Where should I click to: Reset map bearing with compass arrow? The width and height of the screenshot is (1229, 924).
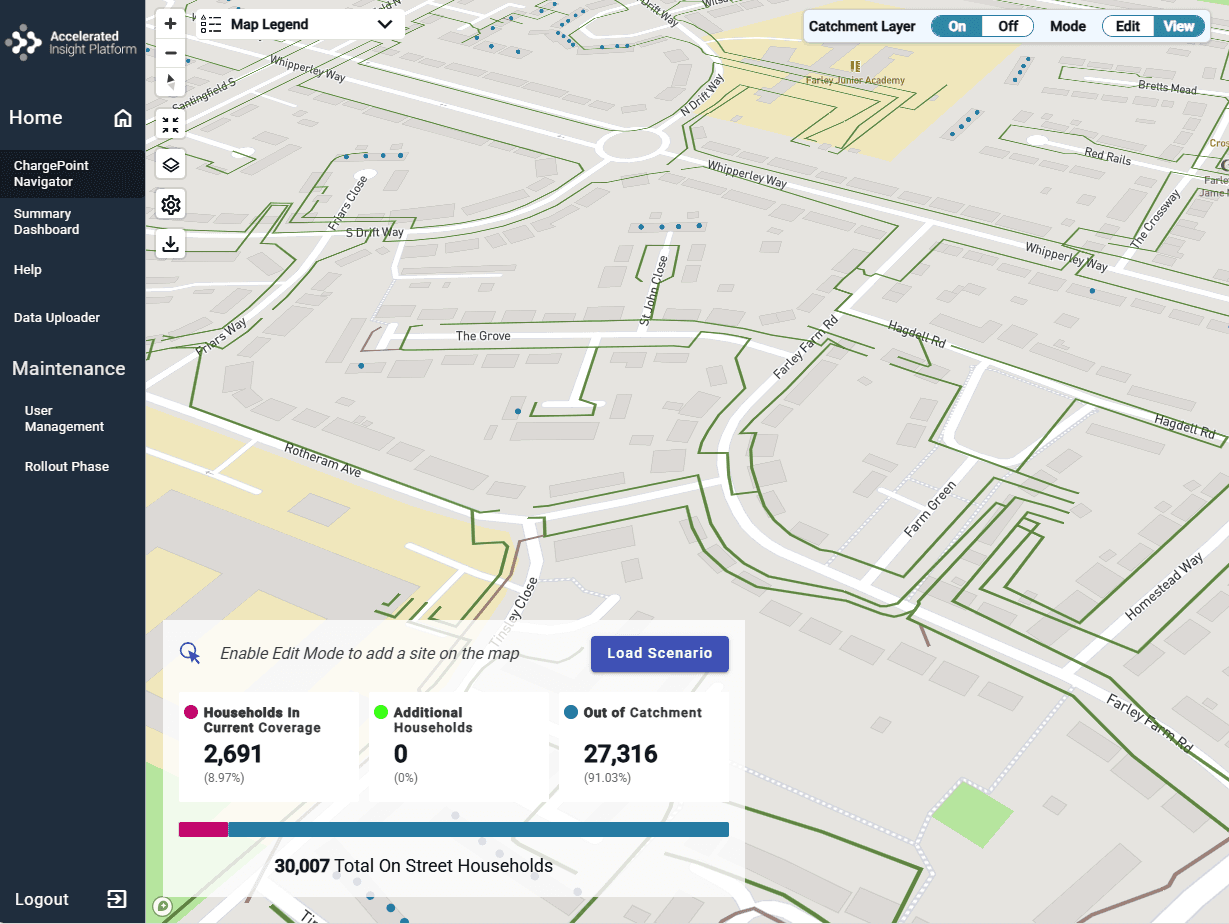(171, 81)
